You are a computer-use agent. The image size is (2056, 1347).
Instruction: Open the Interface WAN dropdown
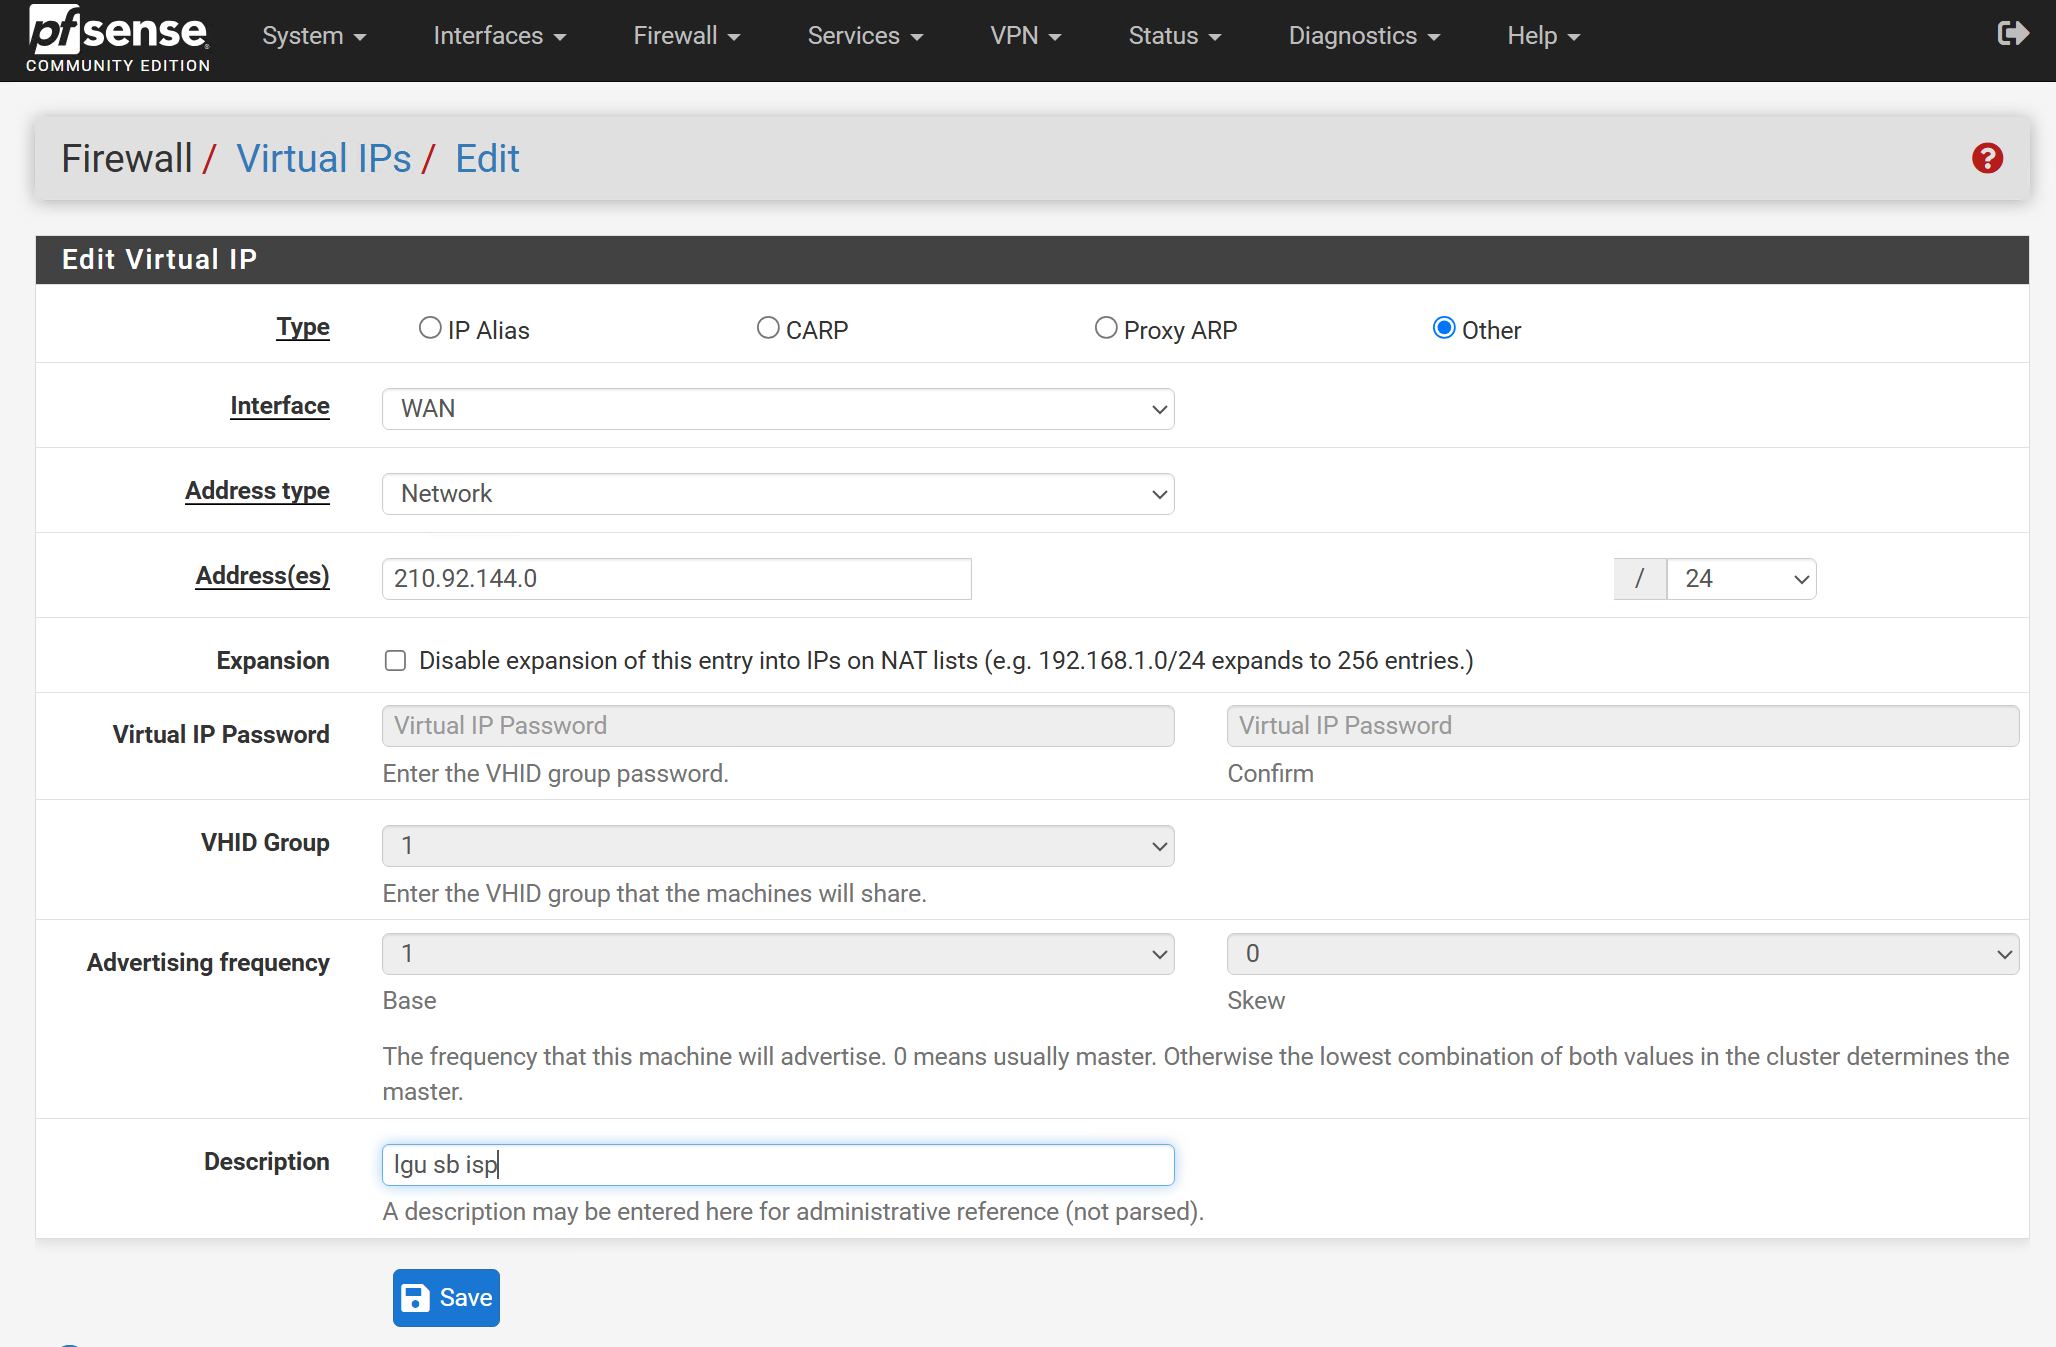click(777, 409)
